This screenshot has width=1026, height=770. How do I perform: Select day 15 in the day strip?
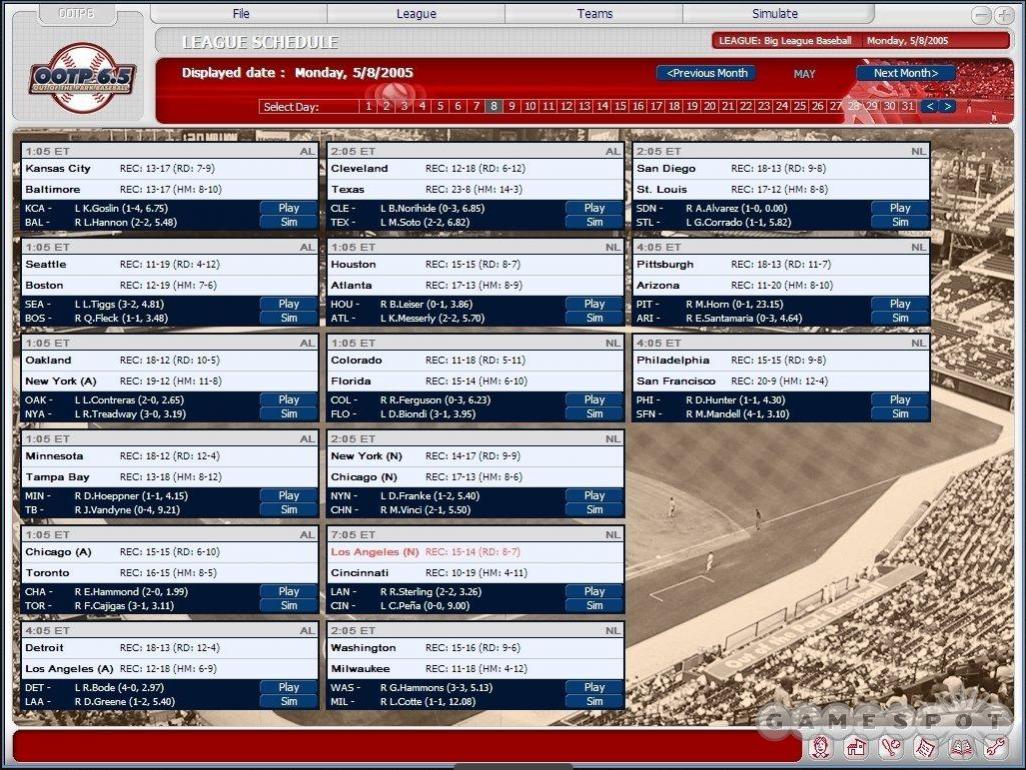[x=620, y=106]
